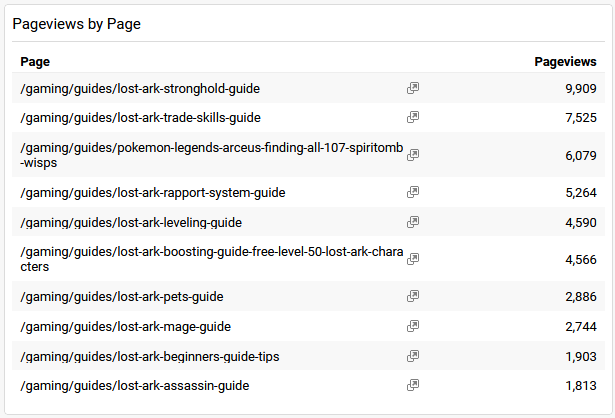The image size is (615, 418).
Task: Open the lost-ark-leveling-guide page link
Action: [x=131, y=222]
